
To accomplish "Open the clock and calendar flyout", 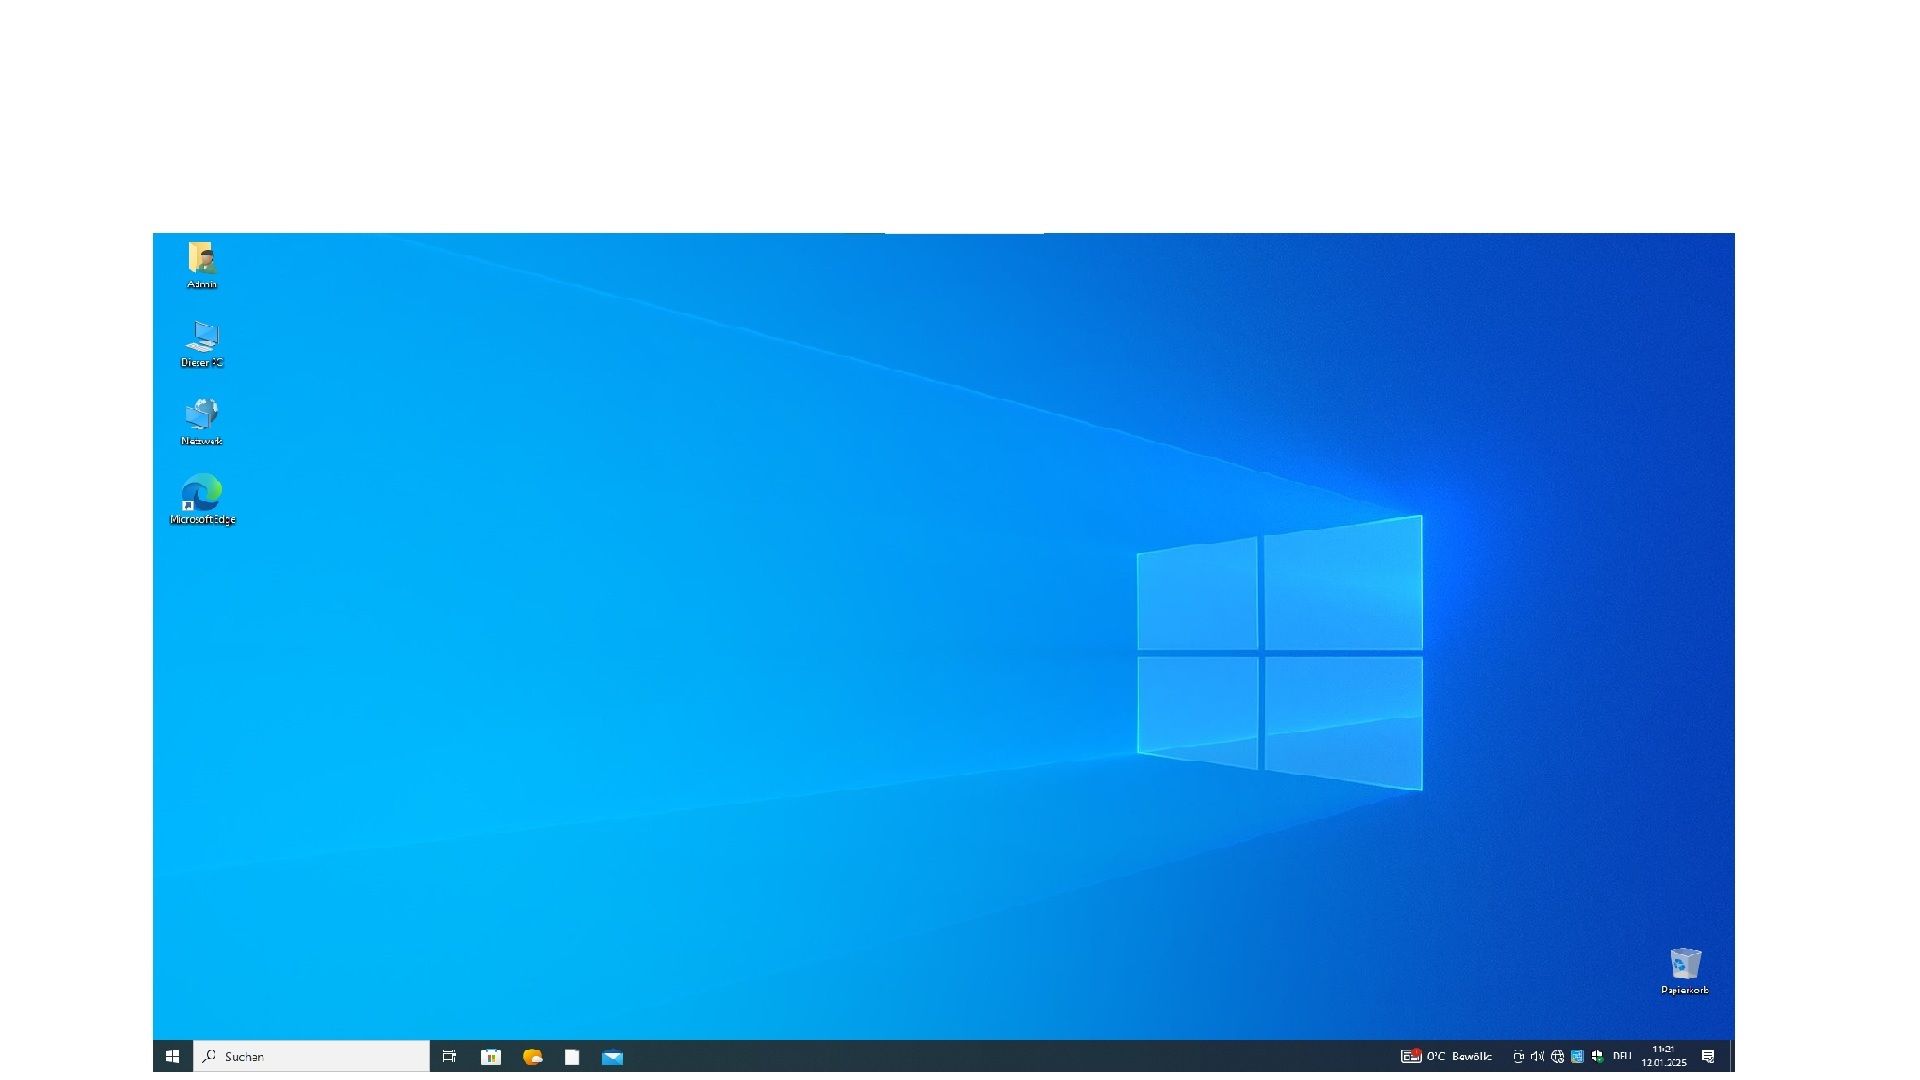I will [x=1664, y=1056].
